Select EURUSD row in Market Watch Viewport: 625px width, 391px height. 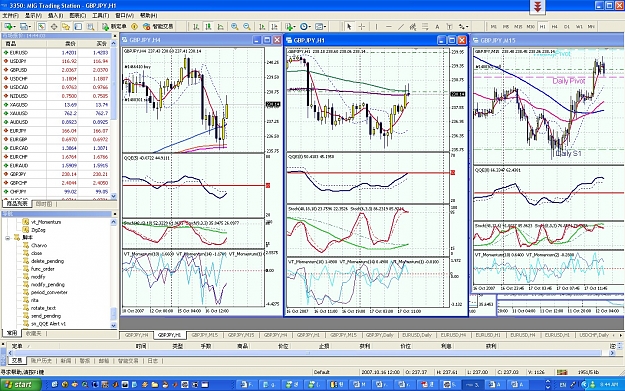coord(56,52)
